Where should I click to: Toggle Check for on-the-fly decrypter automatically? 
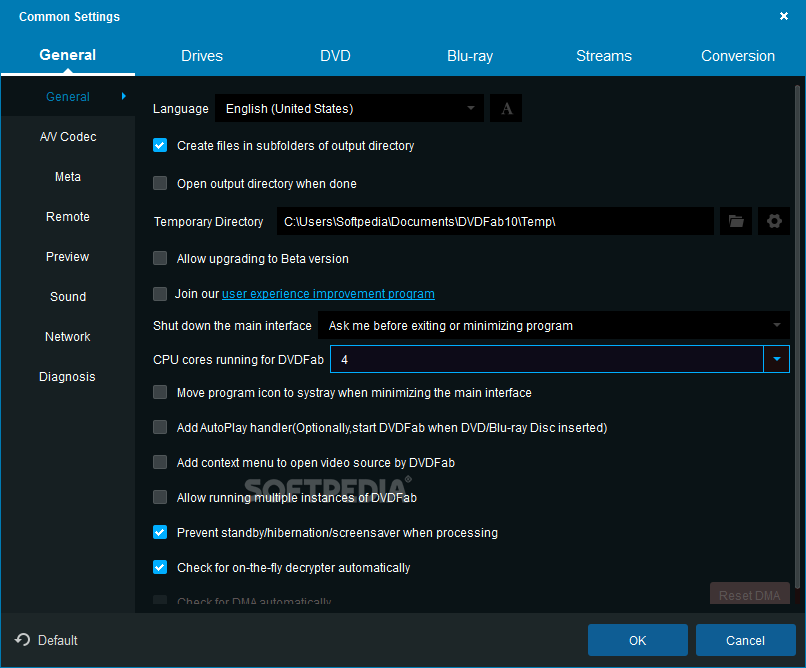[160, 567]
